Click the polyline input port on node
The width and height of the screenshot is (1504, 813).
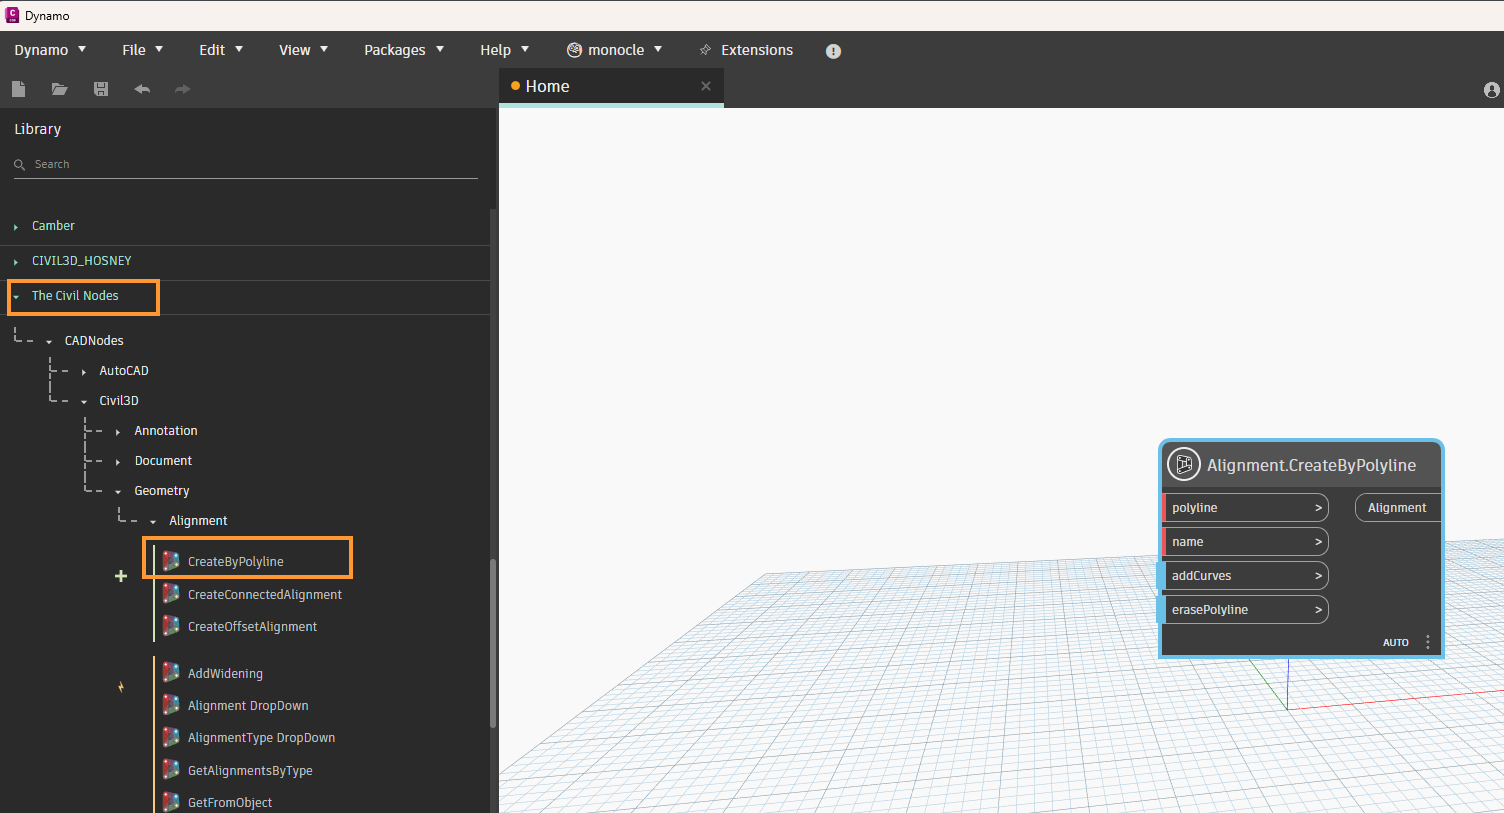coord(1245,508)
